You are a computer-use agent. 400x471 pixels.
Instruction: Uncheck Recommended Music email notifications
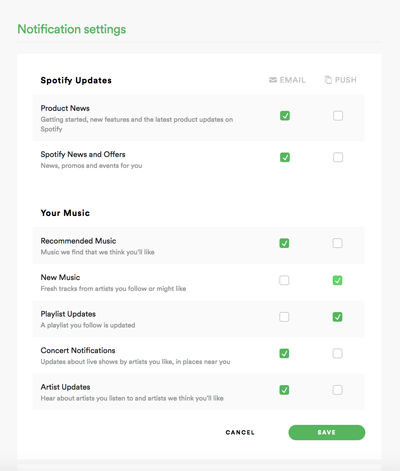click(x=284, y=243)
